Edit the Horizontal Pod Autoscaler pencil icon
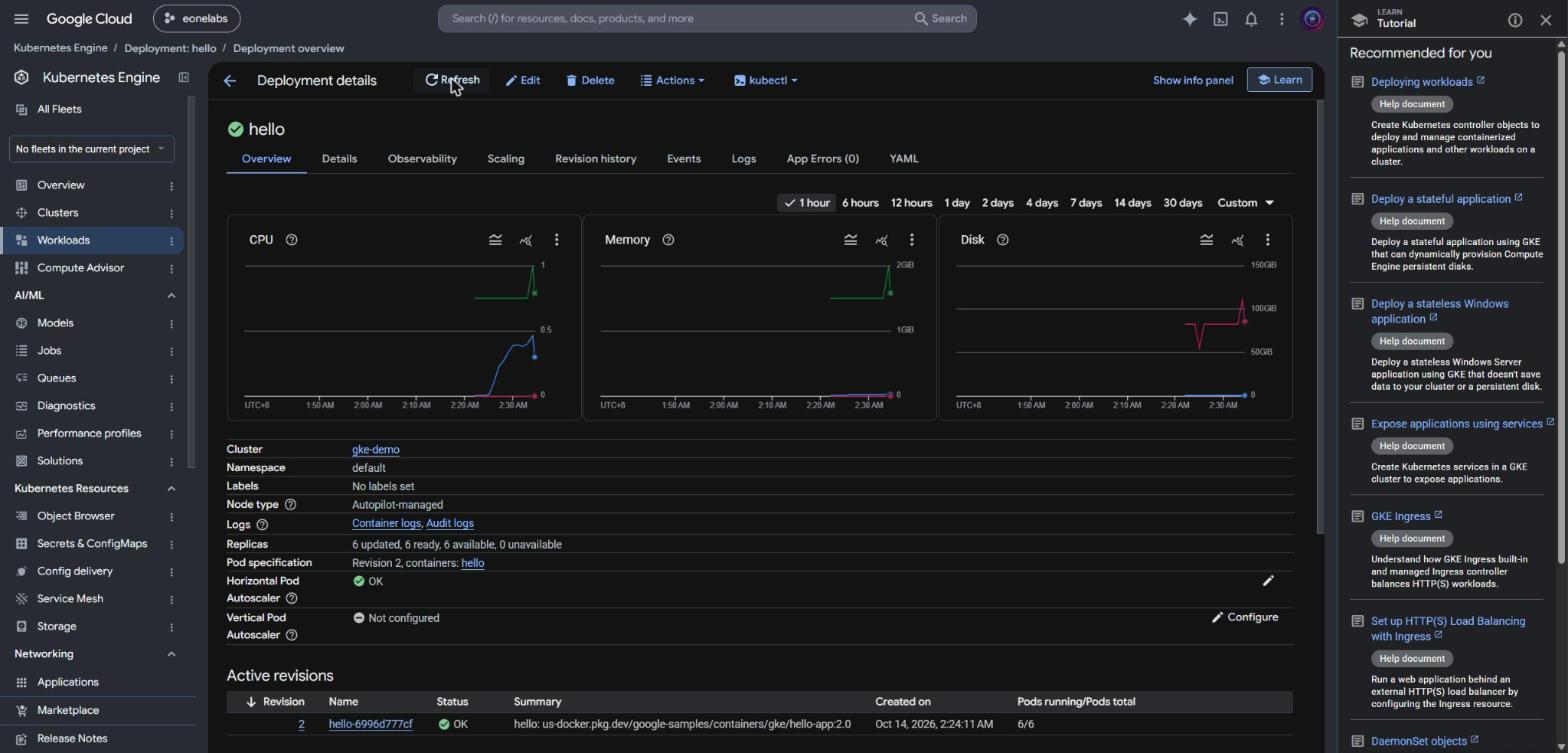 tap(1268, 581)
